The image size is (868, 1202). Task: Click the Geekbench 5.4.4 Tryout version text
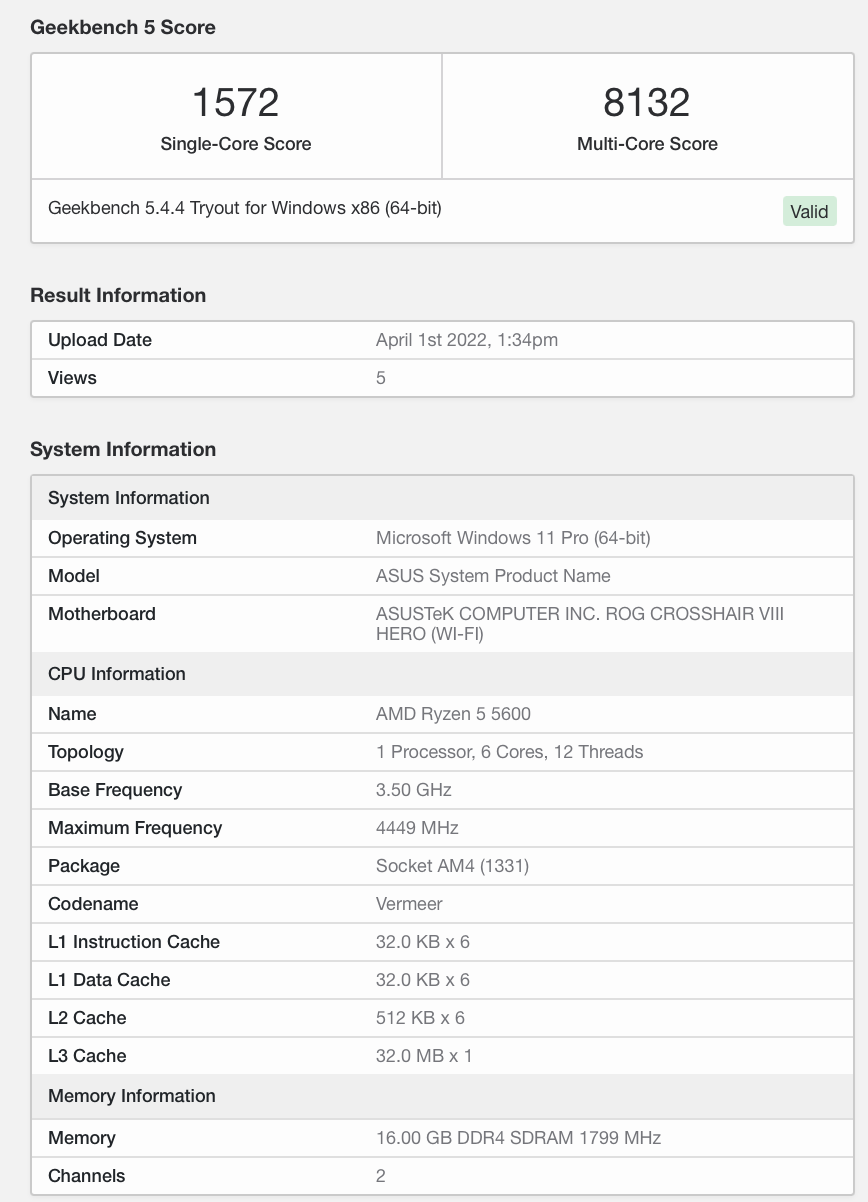(x=245, y=208)
